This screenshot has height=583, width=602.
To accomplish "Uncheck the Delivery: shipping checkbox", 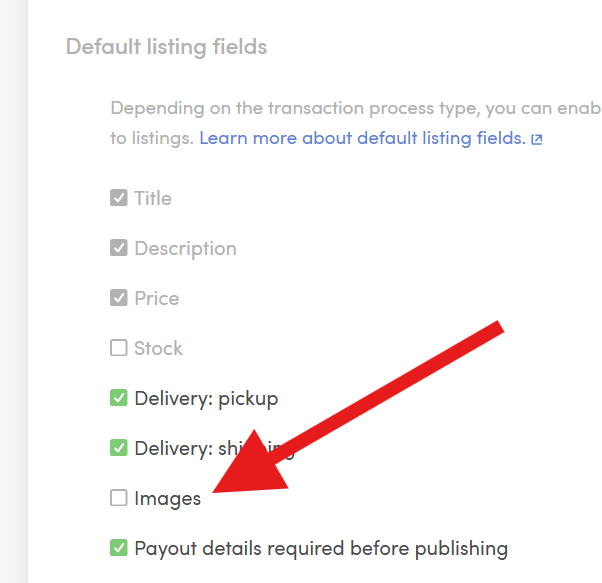I will 119,448.
